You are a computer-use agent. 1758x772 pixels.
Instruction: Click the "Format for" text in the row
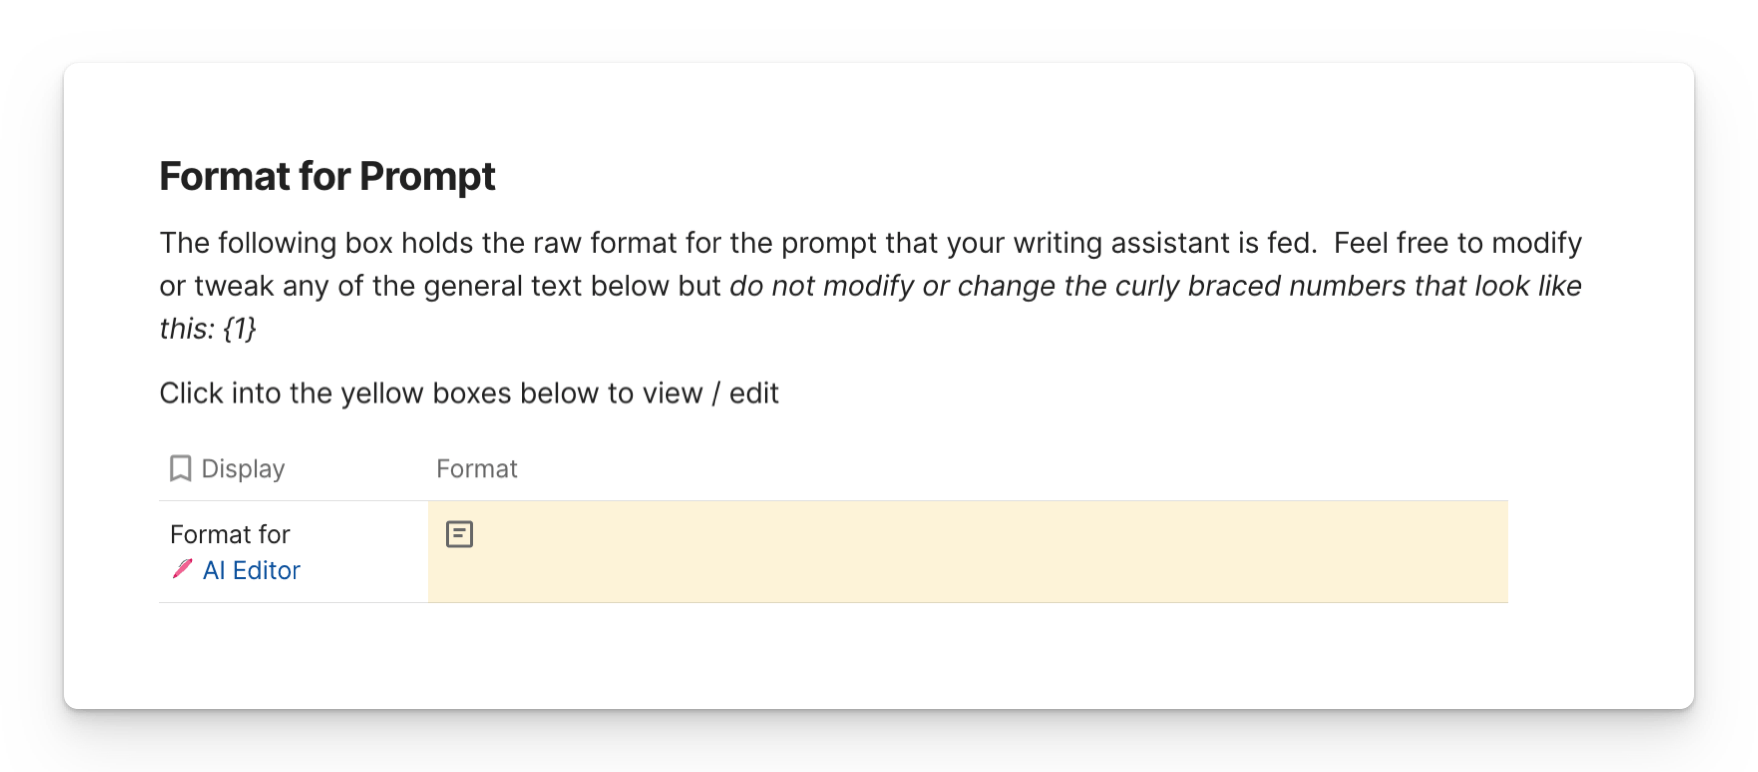tap(230, 534)
